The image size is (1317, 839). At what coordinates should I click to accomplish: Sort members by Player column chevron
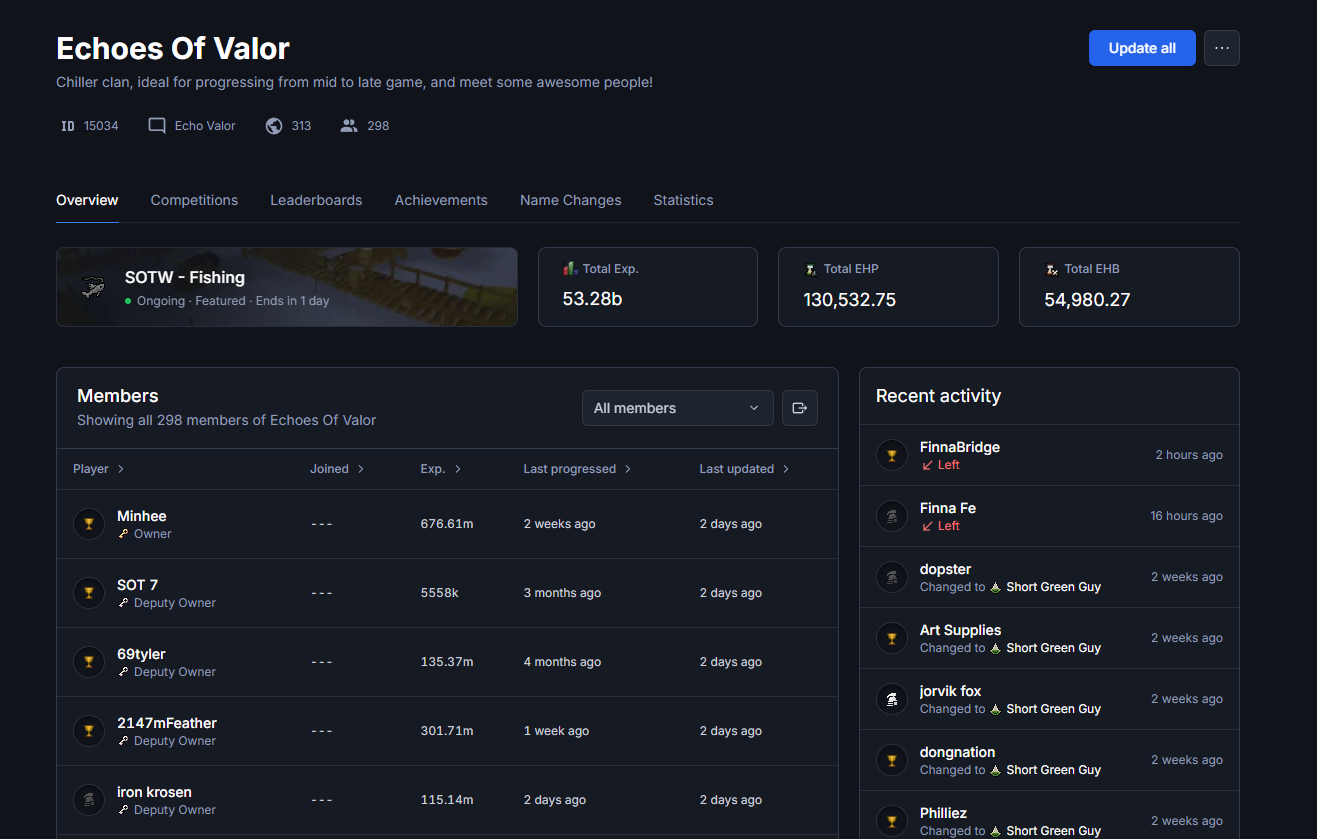click(x=121, y=469)
